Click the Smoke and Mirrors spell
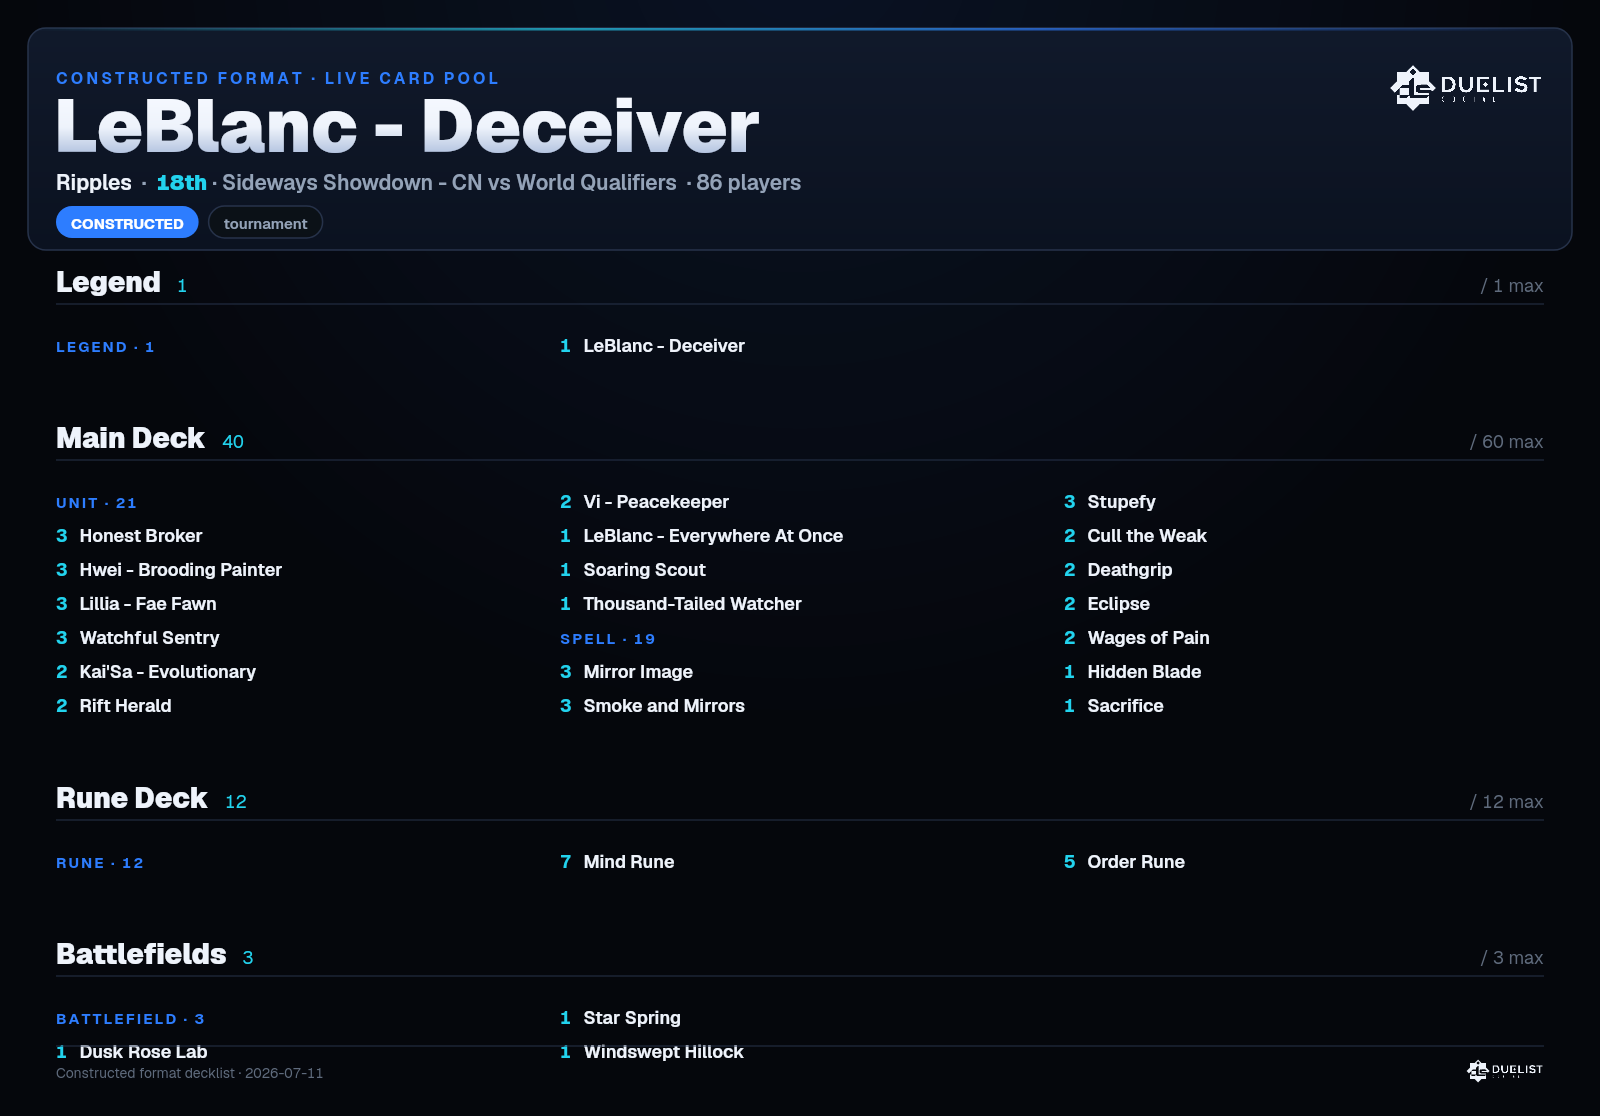 point(664,706)
